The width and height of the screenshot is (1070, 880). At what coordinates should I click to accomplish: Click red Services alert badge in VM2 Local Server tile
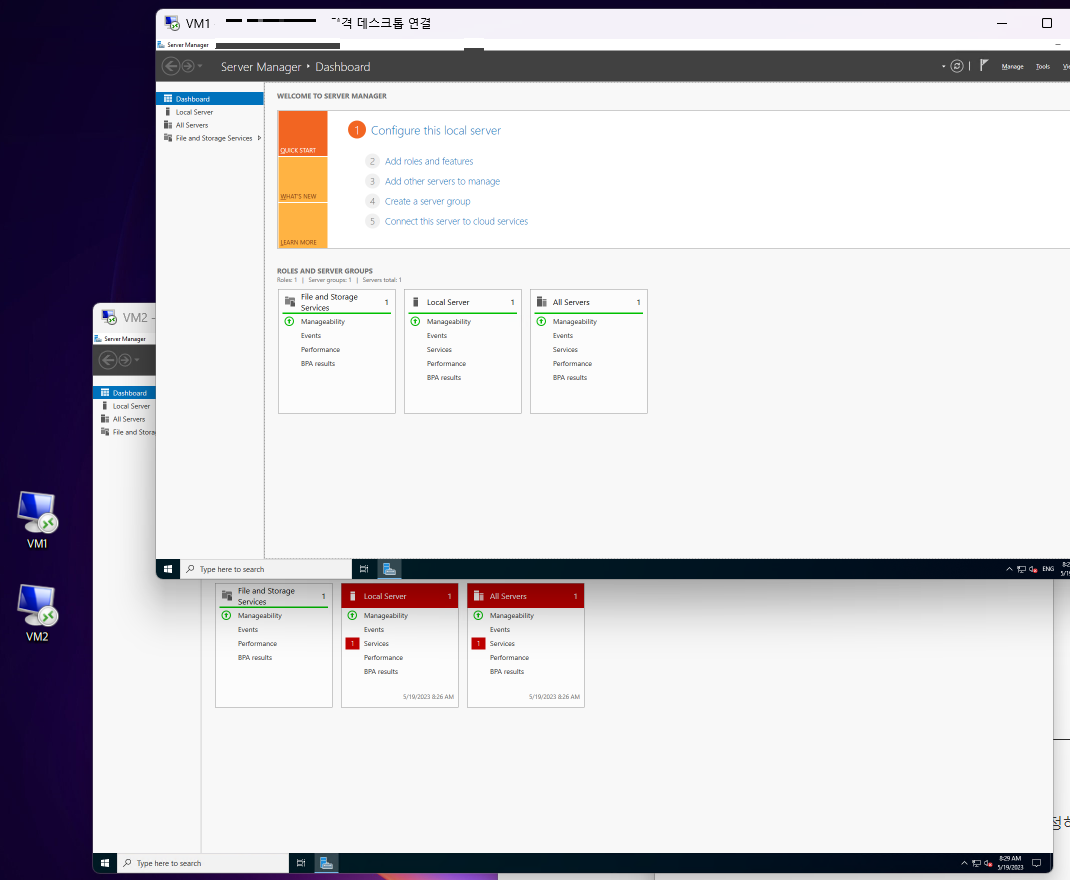(352, 643)
